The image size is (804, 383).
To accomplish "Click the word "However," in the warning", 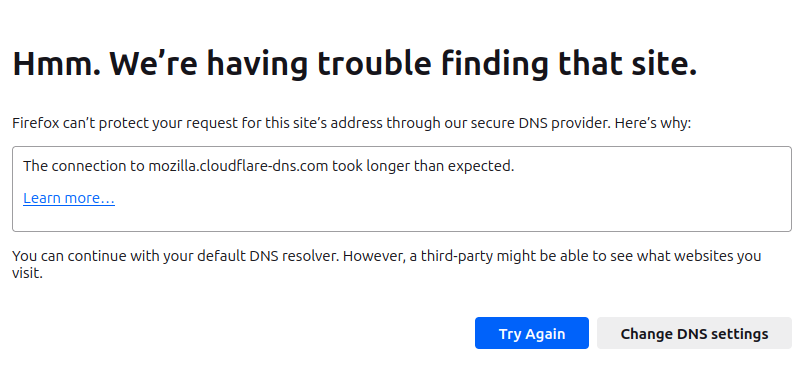I will tap(372, 256).
